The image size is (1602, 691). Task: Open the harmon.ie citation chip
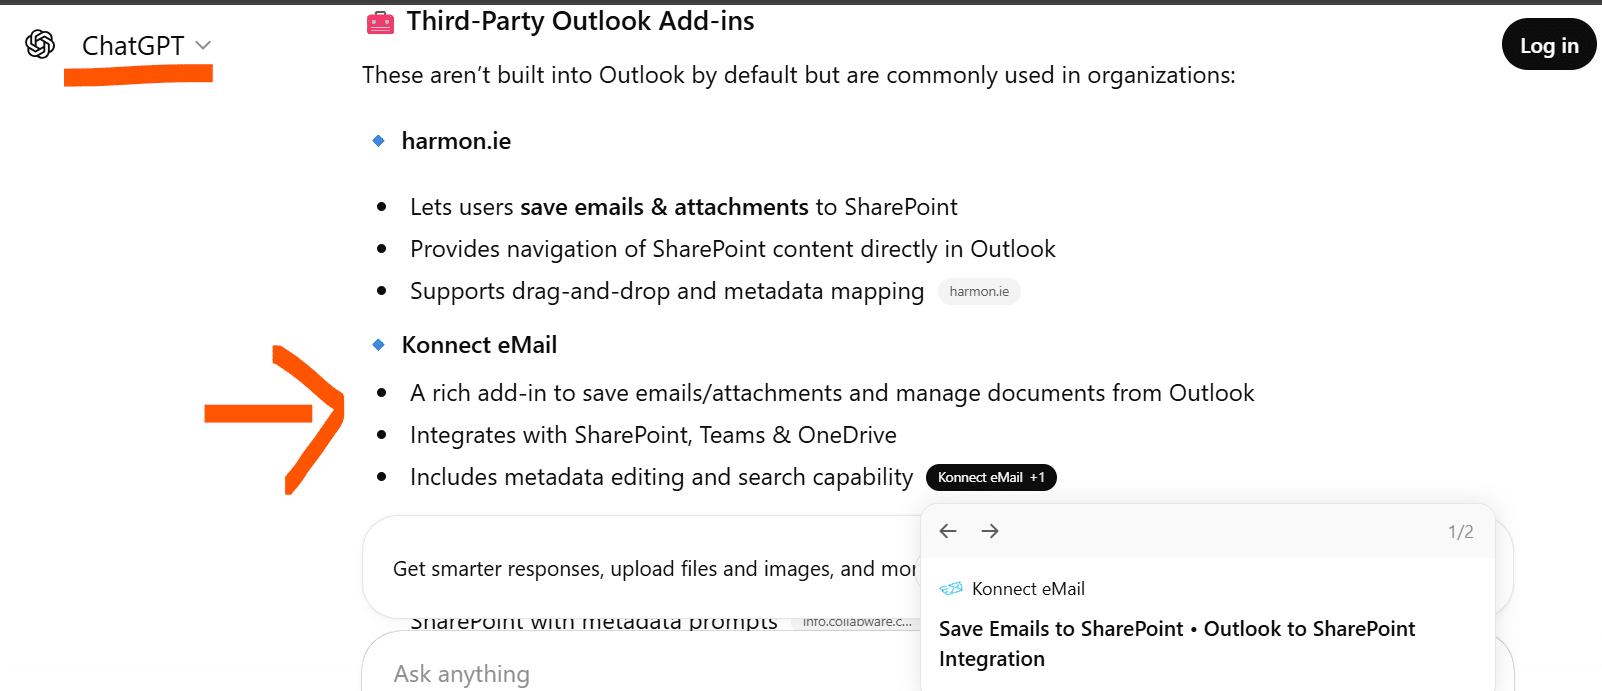[978, 292]
